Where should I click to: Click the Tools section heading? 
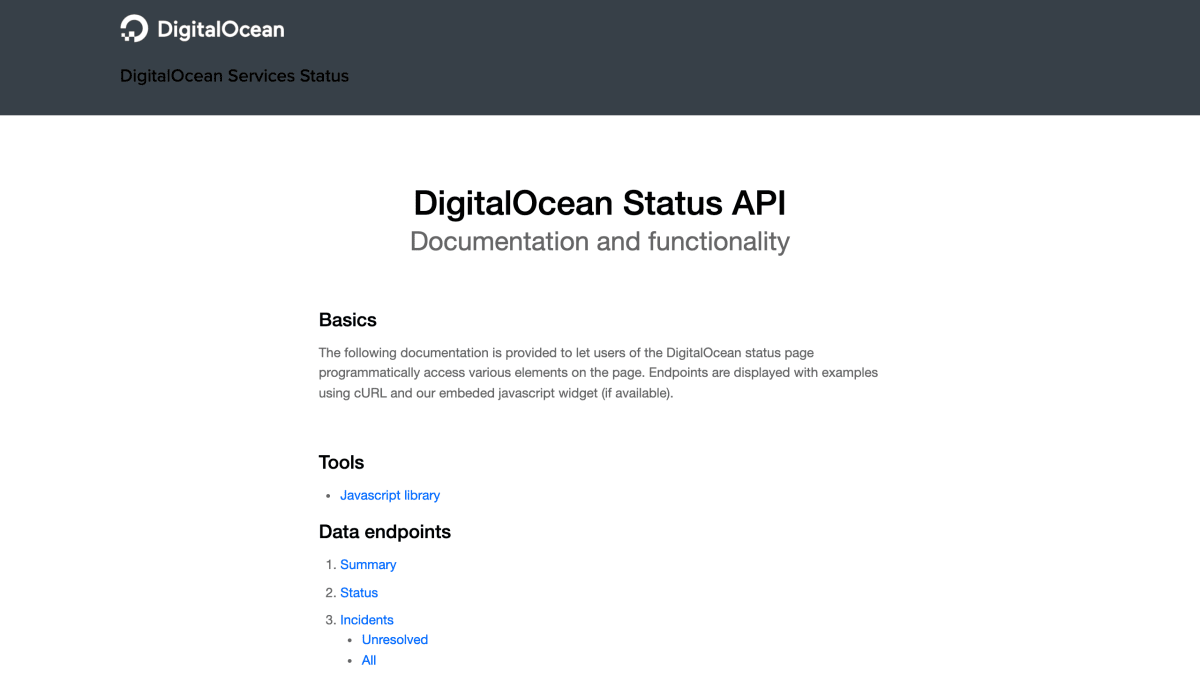[341, 462]
